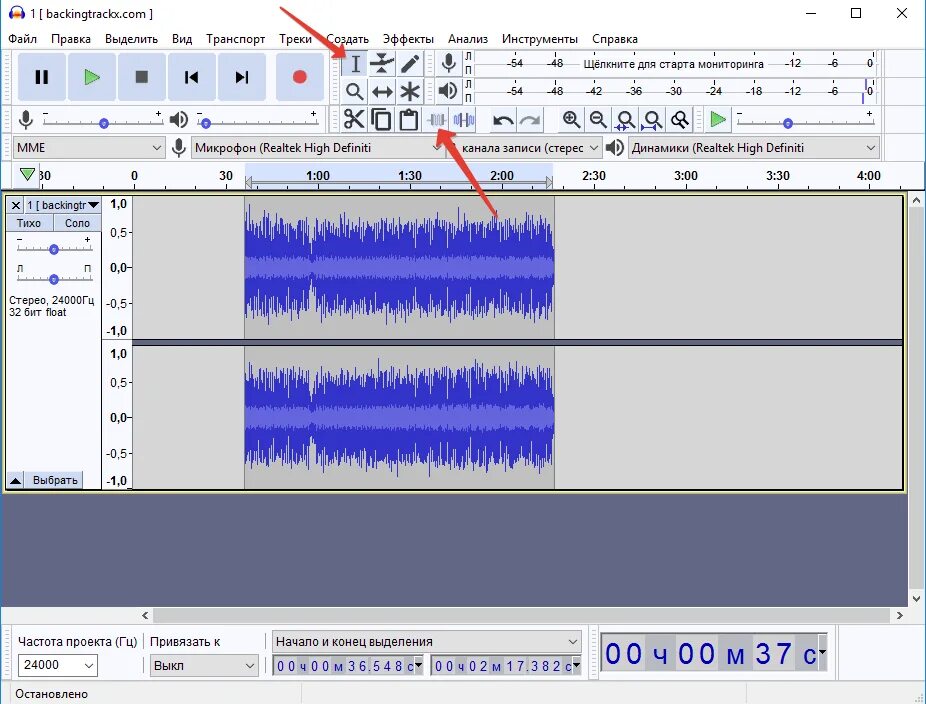926x704 pixels.
Task: Redo the last undone action
Action: pos(530,120)
